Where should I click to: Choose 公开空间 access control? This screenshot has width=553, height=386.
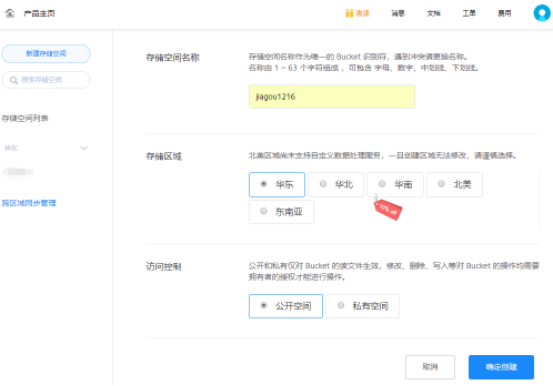[286, 306]
